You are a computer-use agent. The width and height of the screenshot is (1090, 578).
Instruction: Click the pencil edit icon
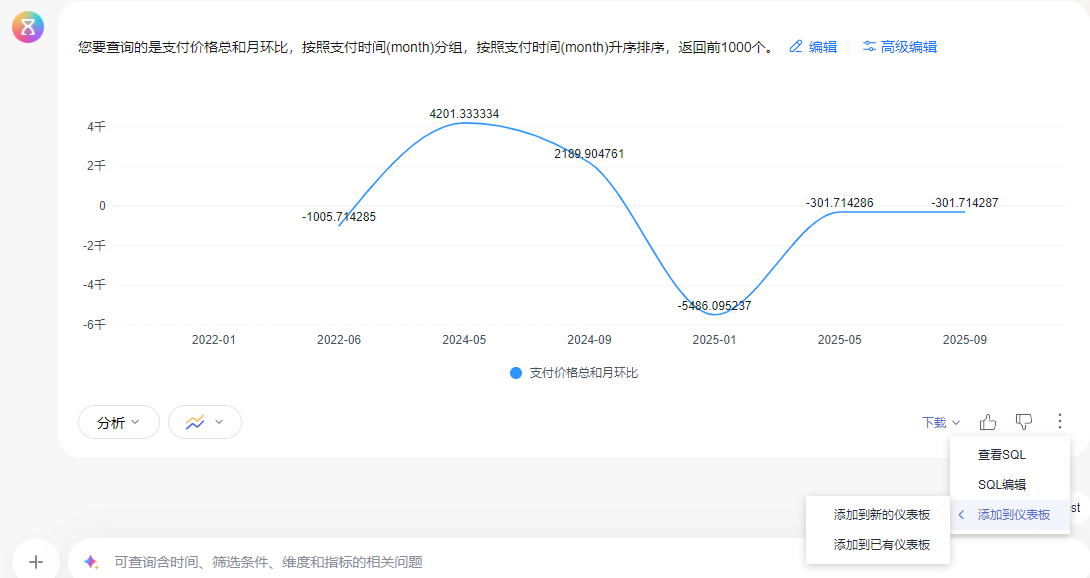pos(796,47)
